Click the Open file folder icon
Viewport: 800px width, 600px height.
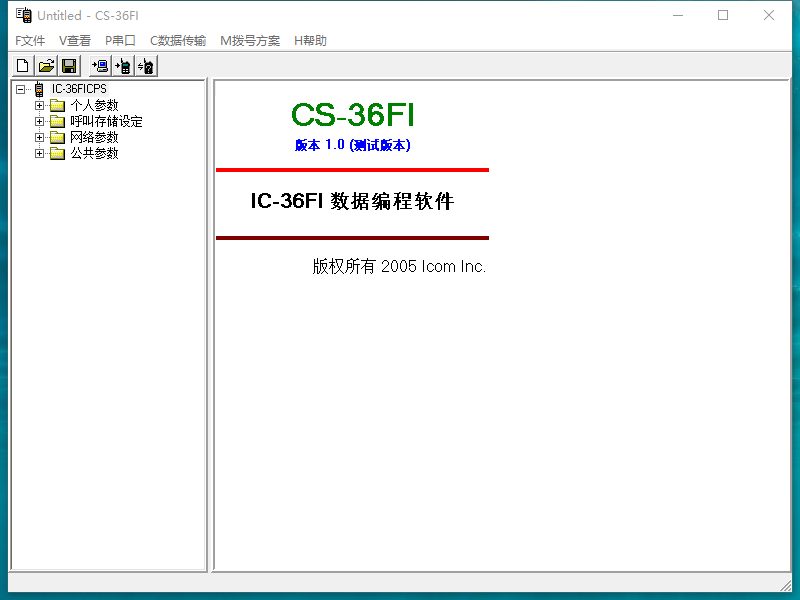46,67
